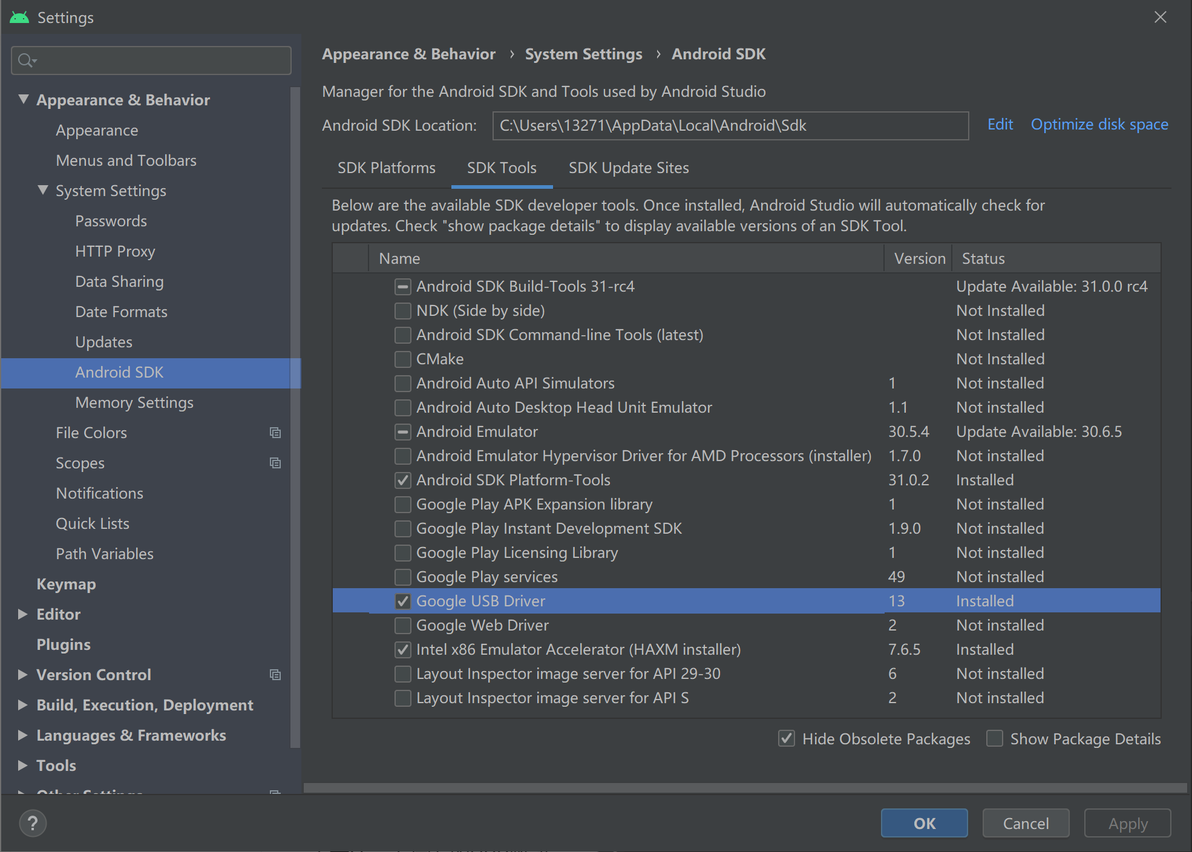Click the Android logo in title bar
The width and height of the screenshot is (1192, 852).
click(x=19, y=17)
